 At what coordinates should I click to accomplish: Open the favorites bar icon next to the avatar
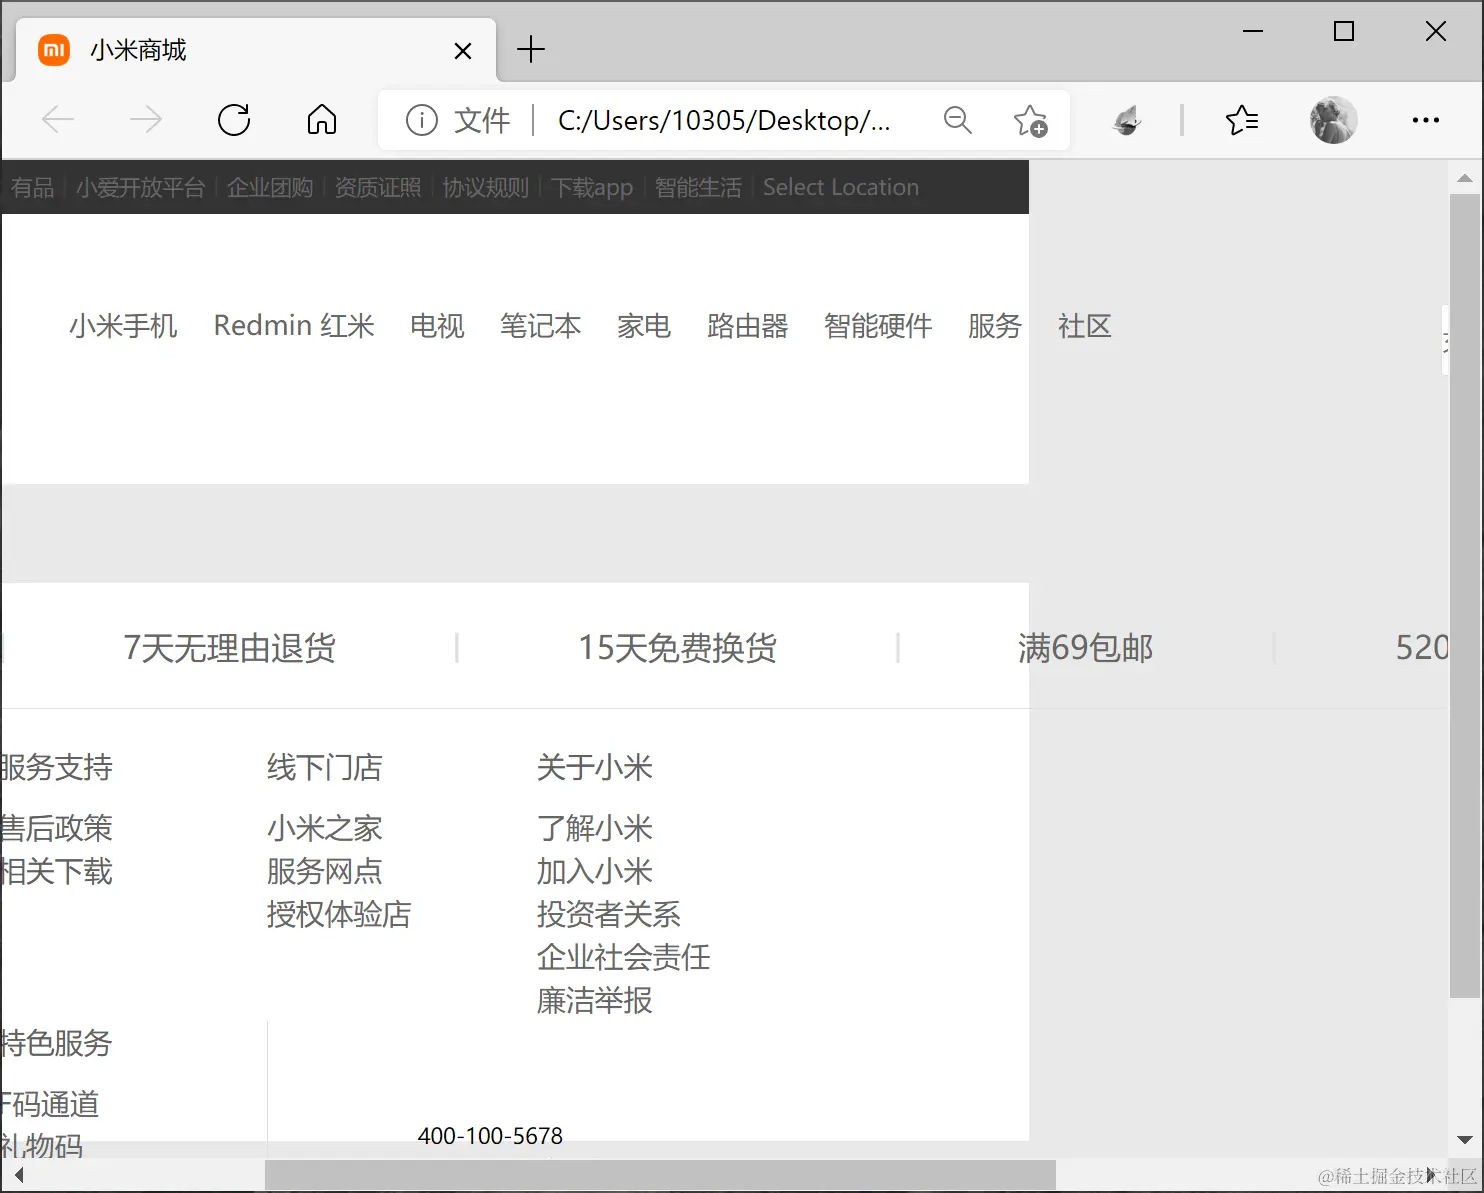pos(1242,120)
